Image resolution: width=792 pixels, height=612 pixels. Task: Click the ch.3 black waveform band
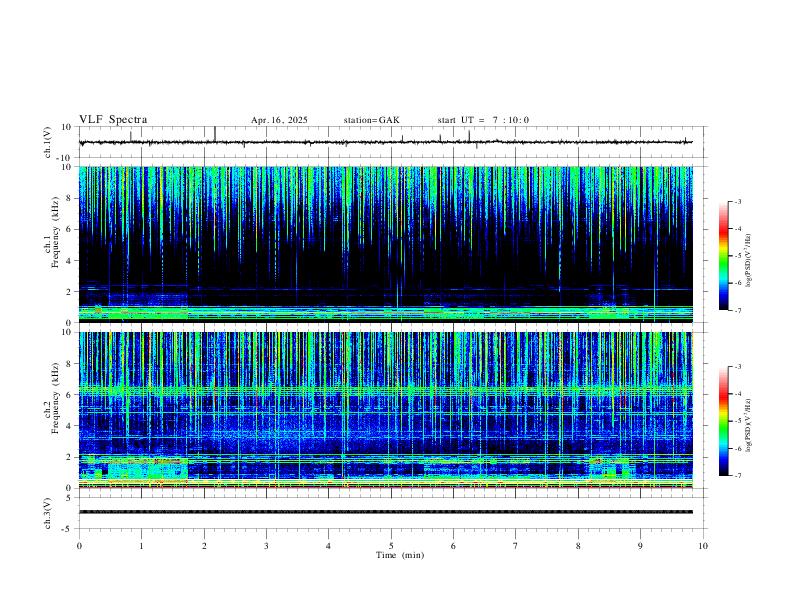[x=386, y=512]
